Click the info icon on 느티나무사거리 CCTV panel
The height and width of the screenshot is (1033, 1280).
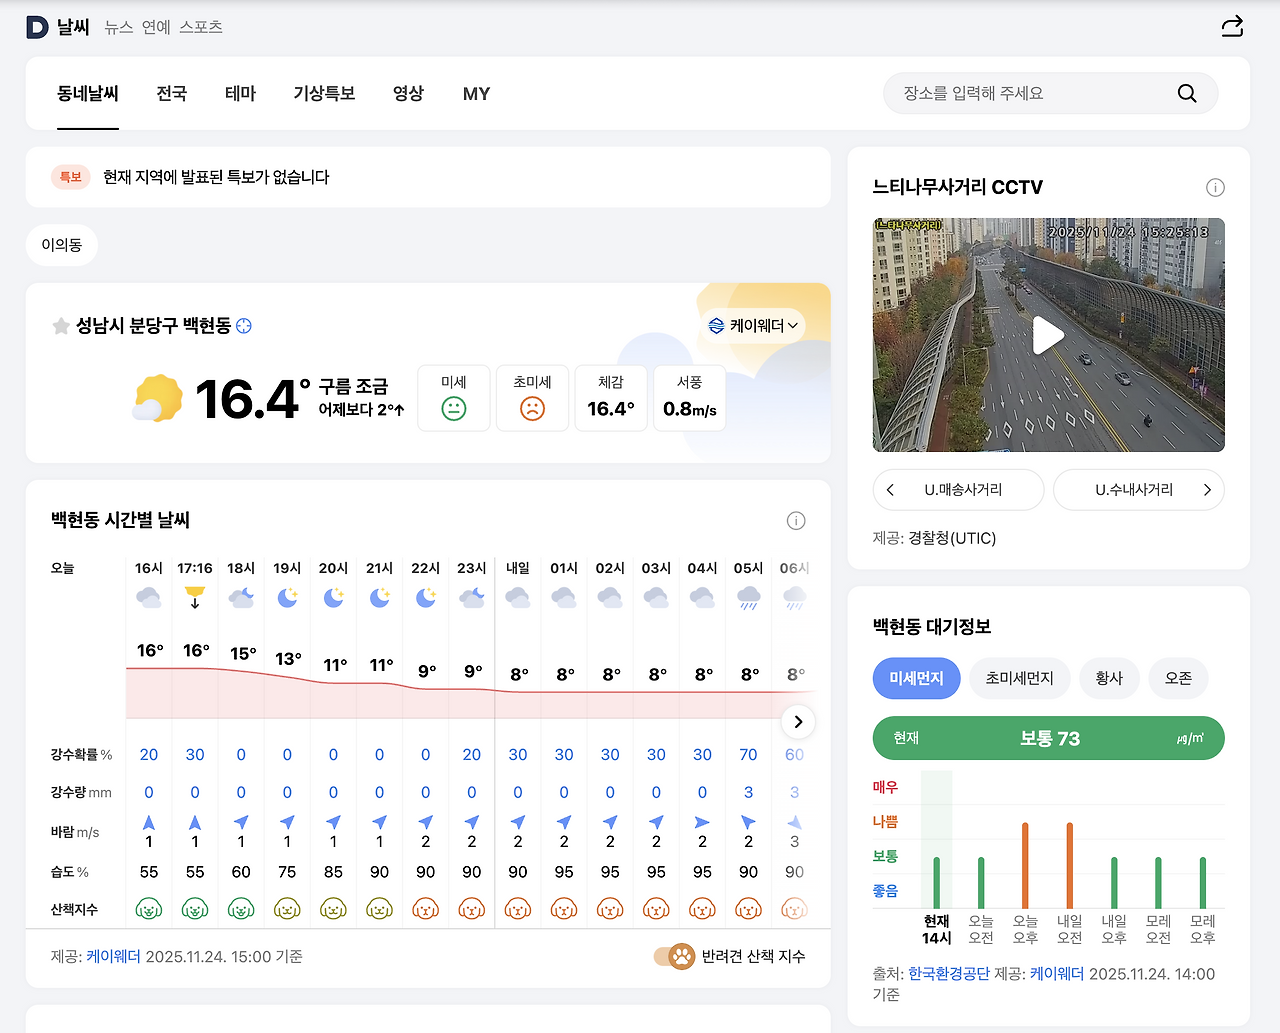1215,187
